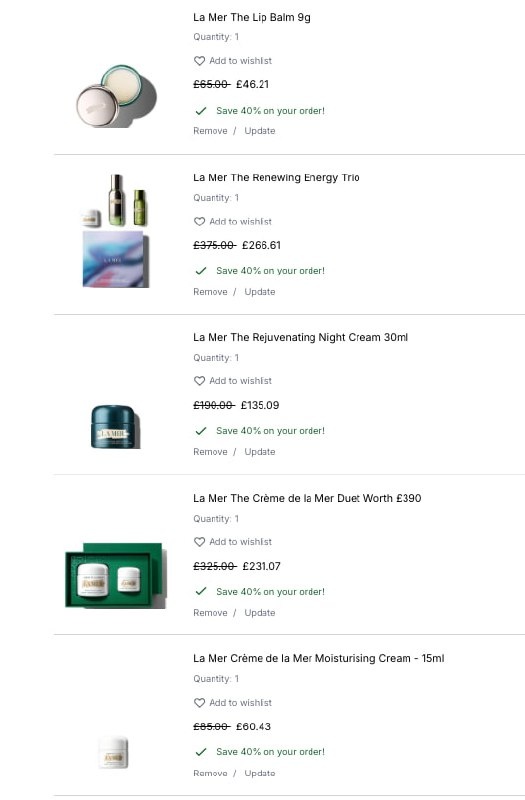This screenshot has height=800, width=525.
Task: Open the Renewing Energy Trio product image
Action: (116, 231)
